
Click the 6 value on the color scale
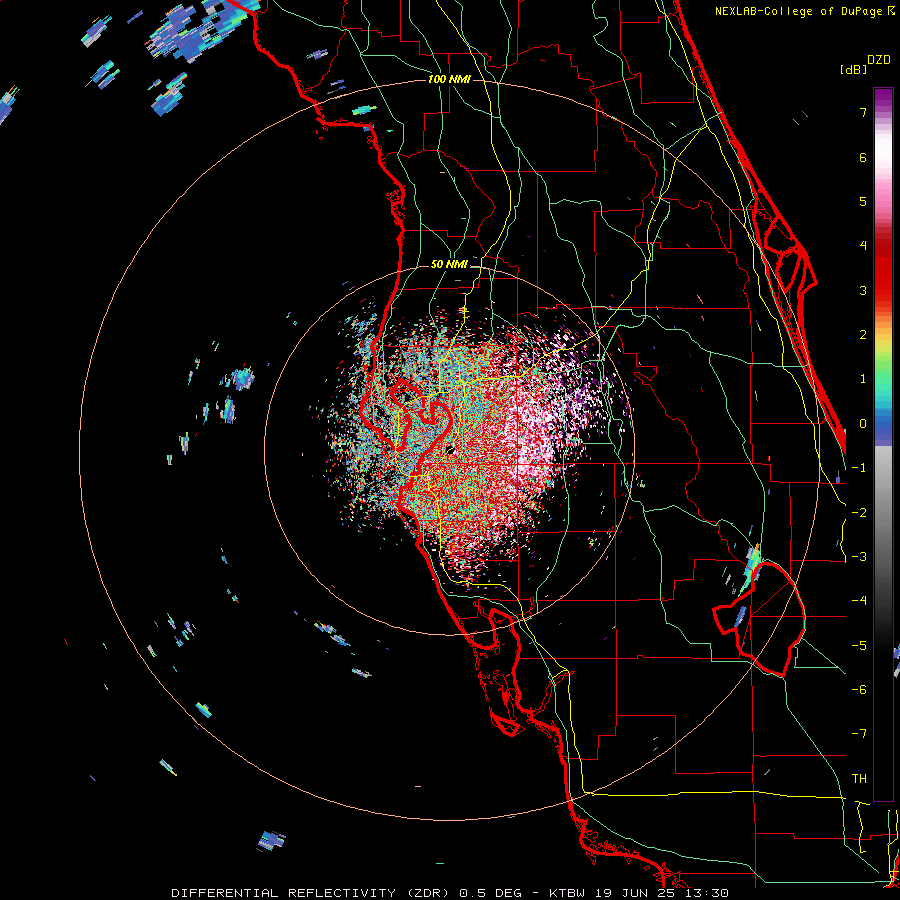tap(863, 157)
